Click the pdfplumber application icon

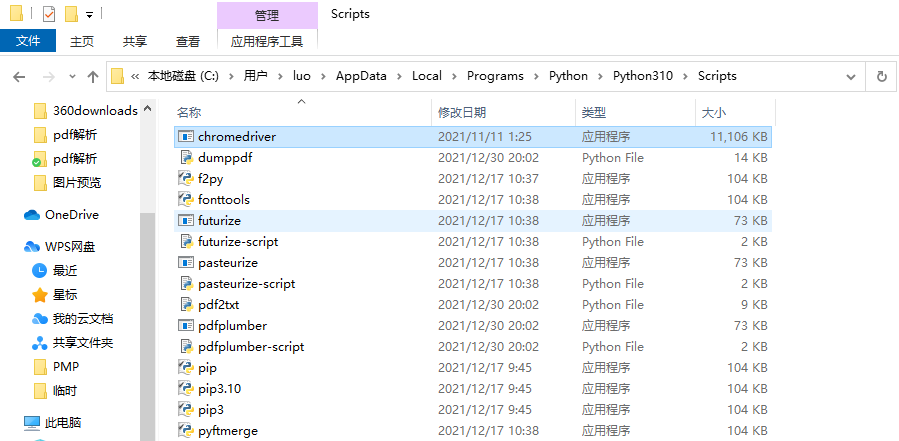(x=185, y=326)
